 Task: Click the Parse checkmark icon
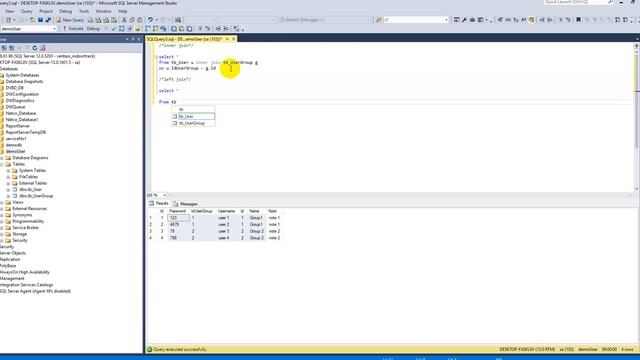pos(114,29)
